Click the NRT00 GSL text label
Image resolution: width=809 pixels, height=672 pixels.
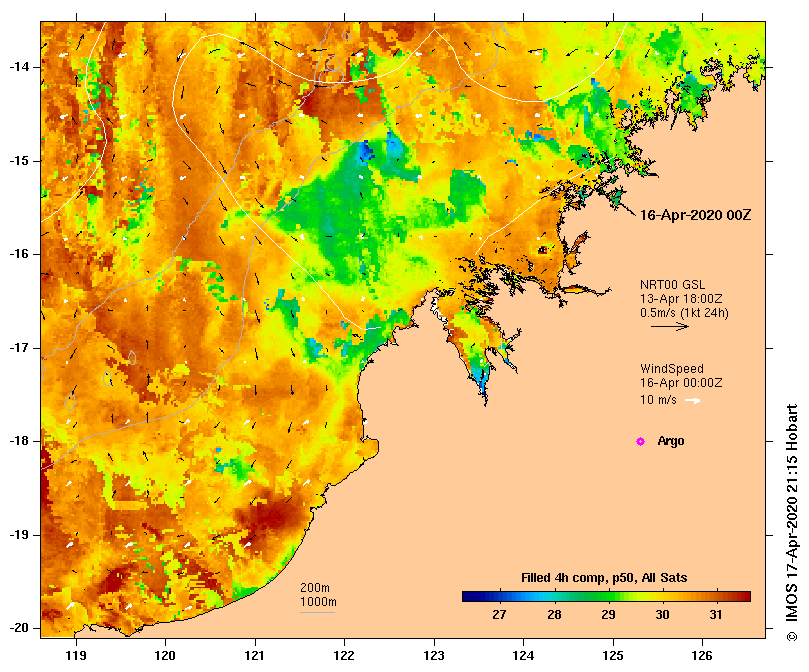[x=672, y=284]
